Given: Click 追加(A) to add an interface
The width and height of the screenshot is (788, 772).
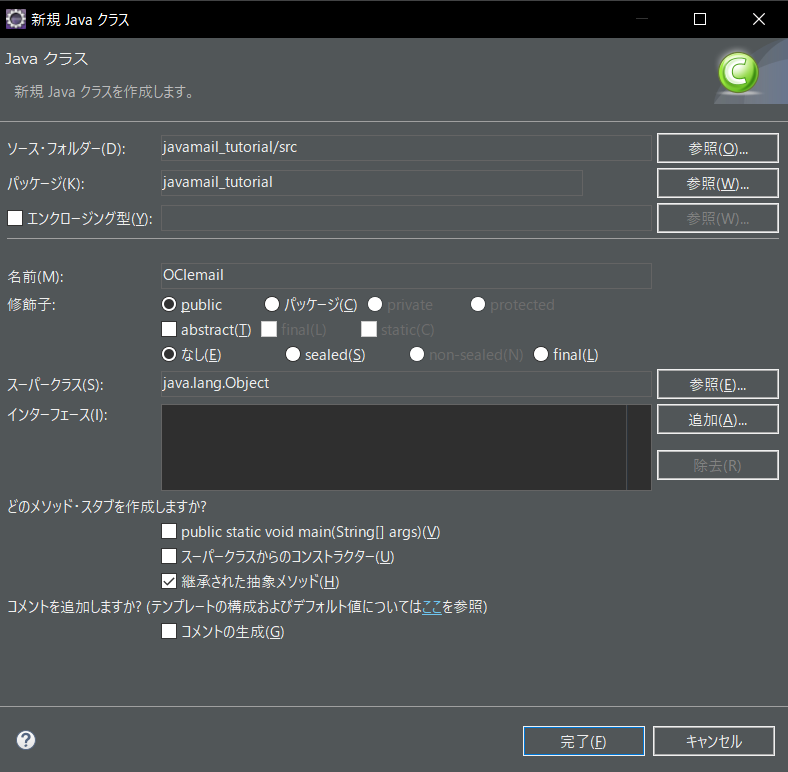Looking at the screenshot, I should click(717, 420).
